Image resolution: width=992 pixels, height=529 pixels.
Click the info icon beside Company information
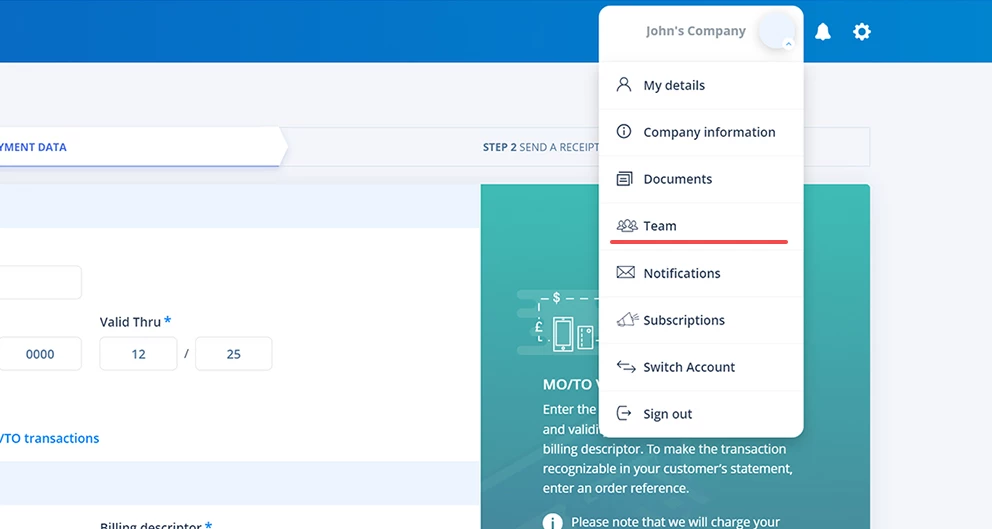624,132
